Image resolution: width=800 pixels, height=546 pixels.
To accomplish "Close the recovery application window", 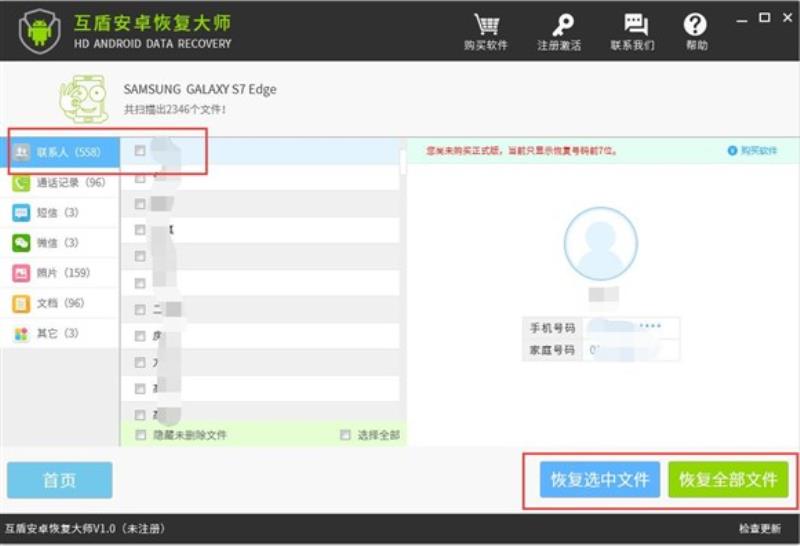I will tap(787, 17).
